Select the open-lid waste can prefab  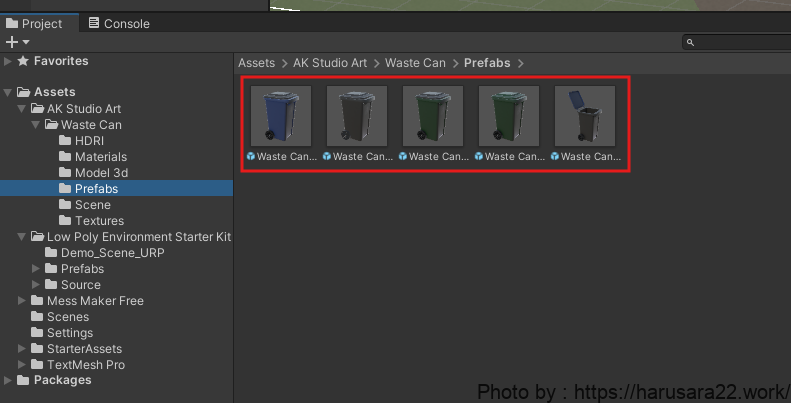pyautogui.click(x=584, y=116)
